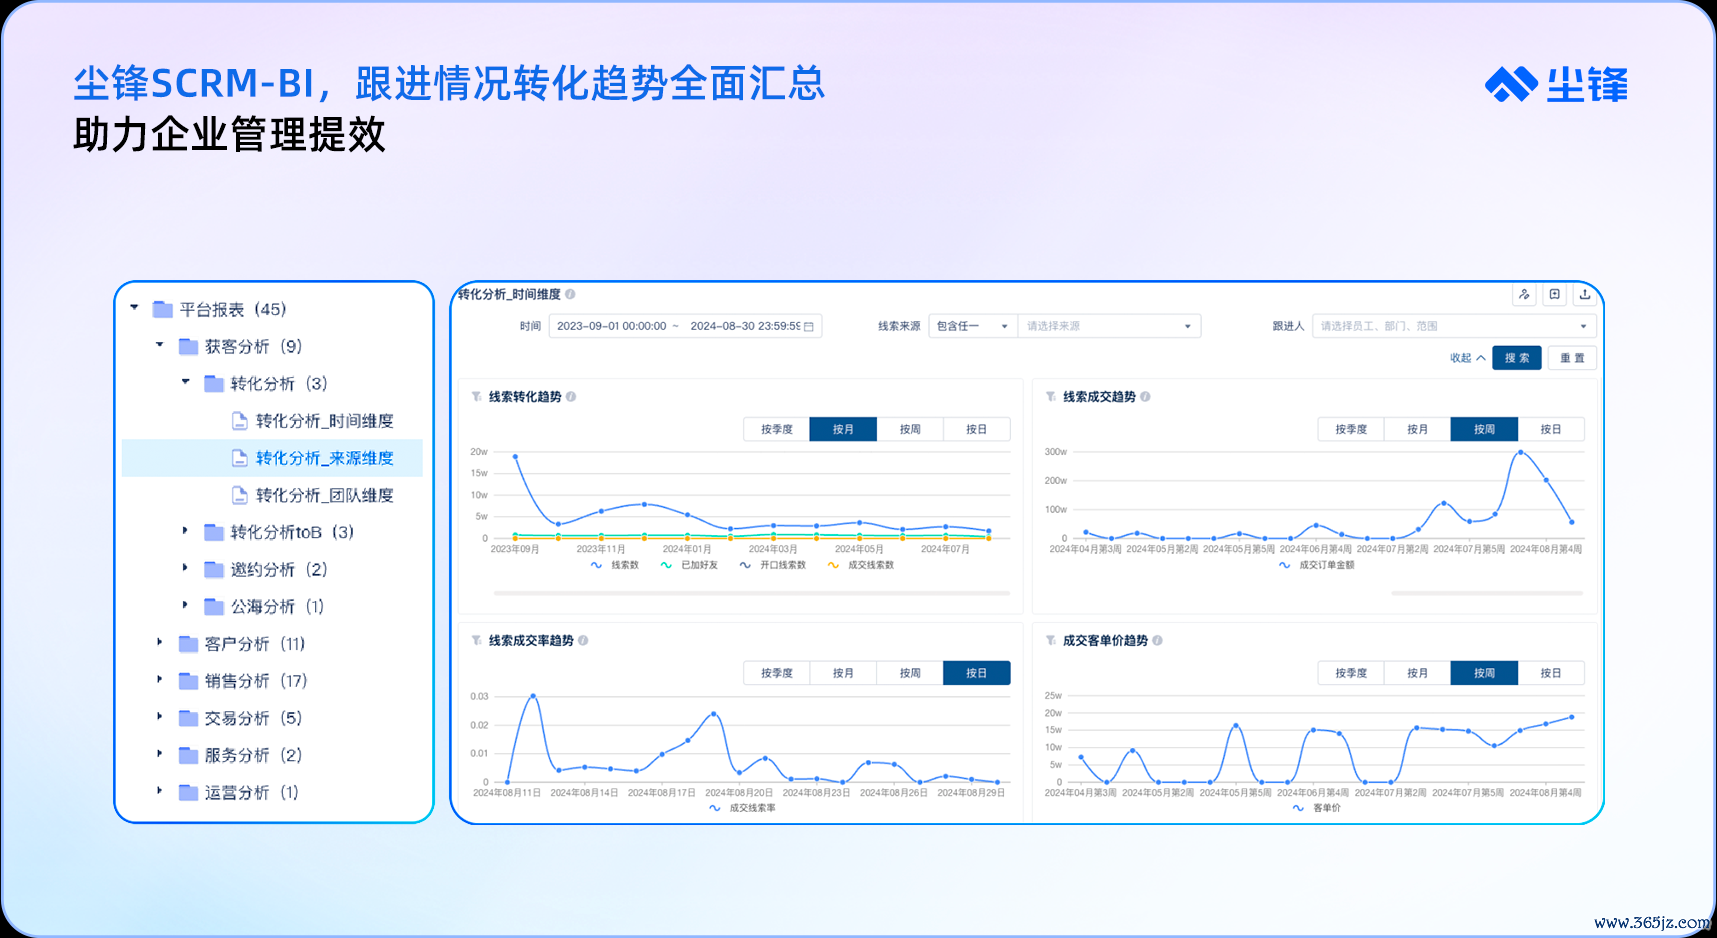Switch 线索转化趋势 chart to 按季度
Viewport: 1717px width, 938px height.
click(x=777, y=429)
